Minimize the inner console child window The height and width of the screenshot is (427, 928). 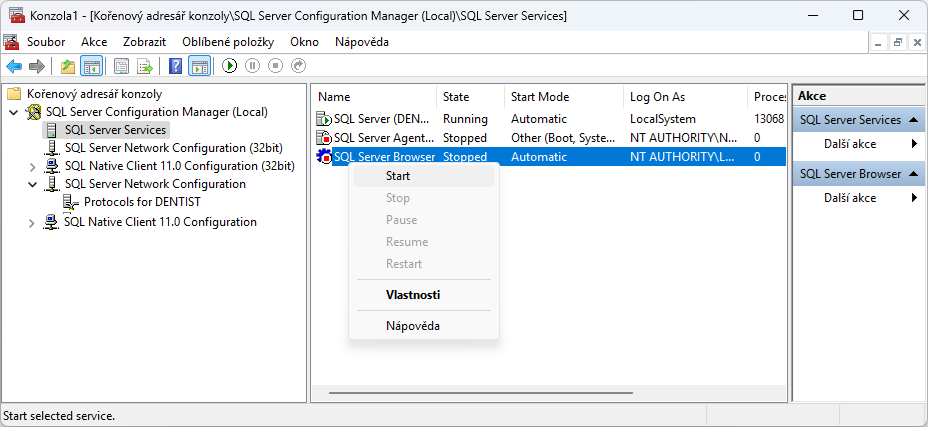pos(878,43)
